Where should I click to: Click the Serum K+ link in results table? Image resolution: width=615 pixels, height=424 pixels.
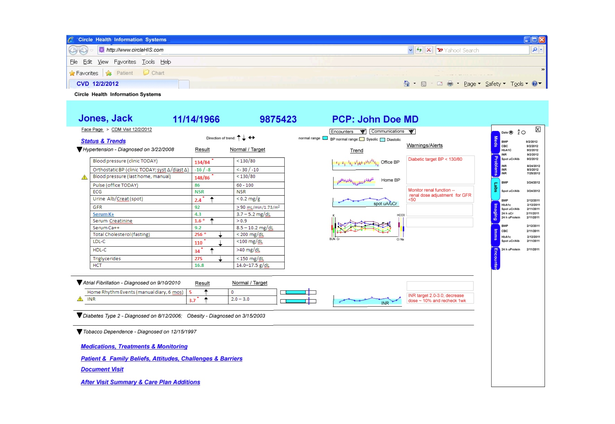[x=103, y=214]
